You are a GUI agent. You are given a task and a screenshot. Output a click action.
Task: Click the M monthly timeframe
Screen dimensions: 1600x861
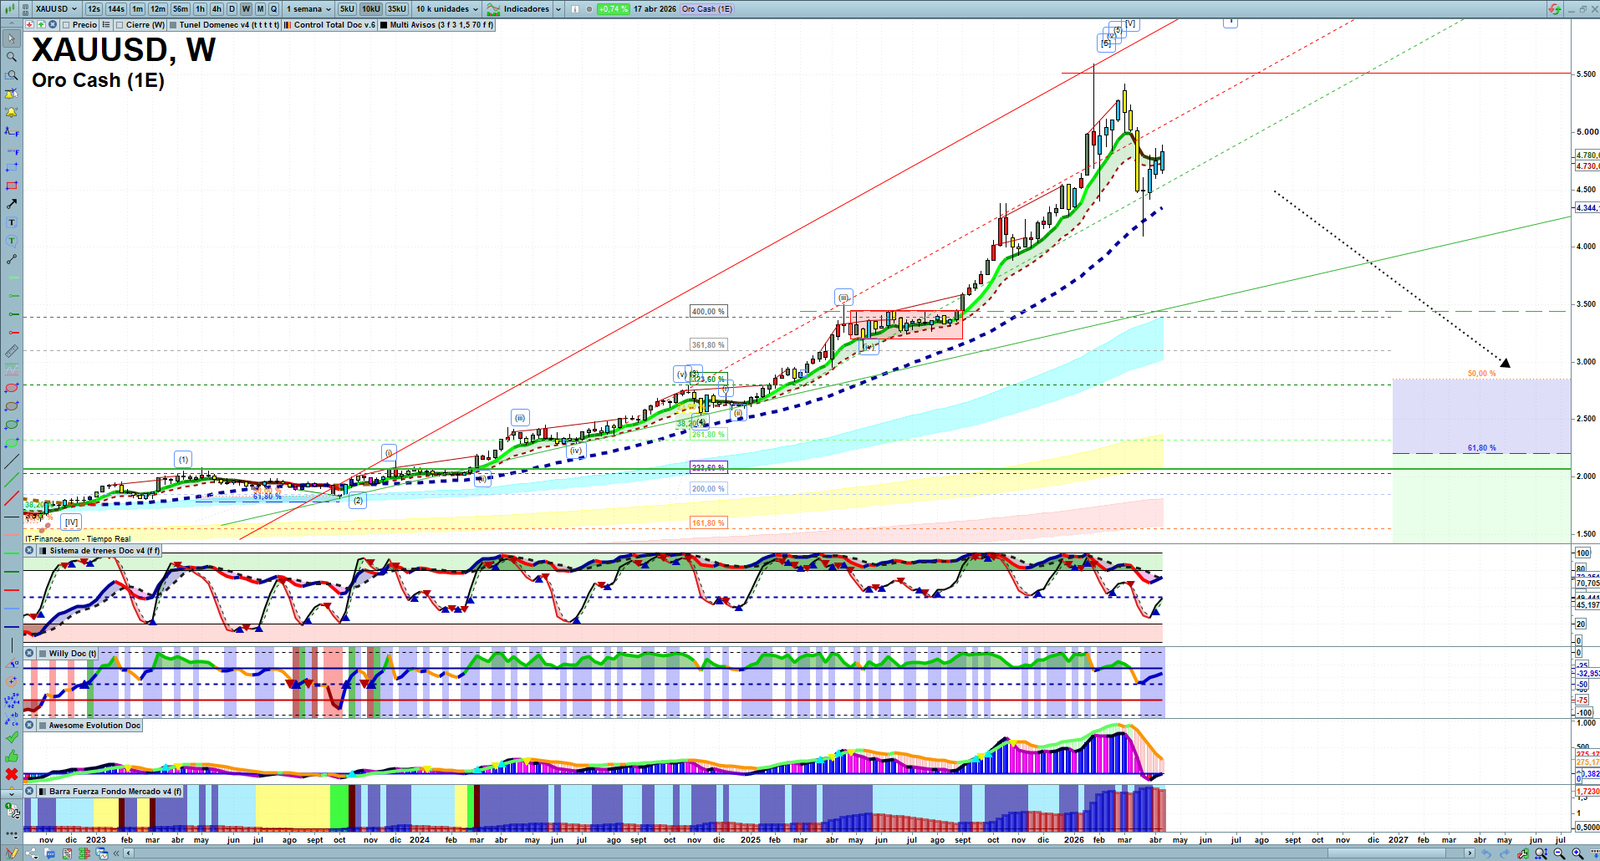[x=260, y=9]
